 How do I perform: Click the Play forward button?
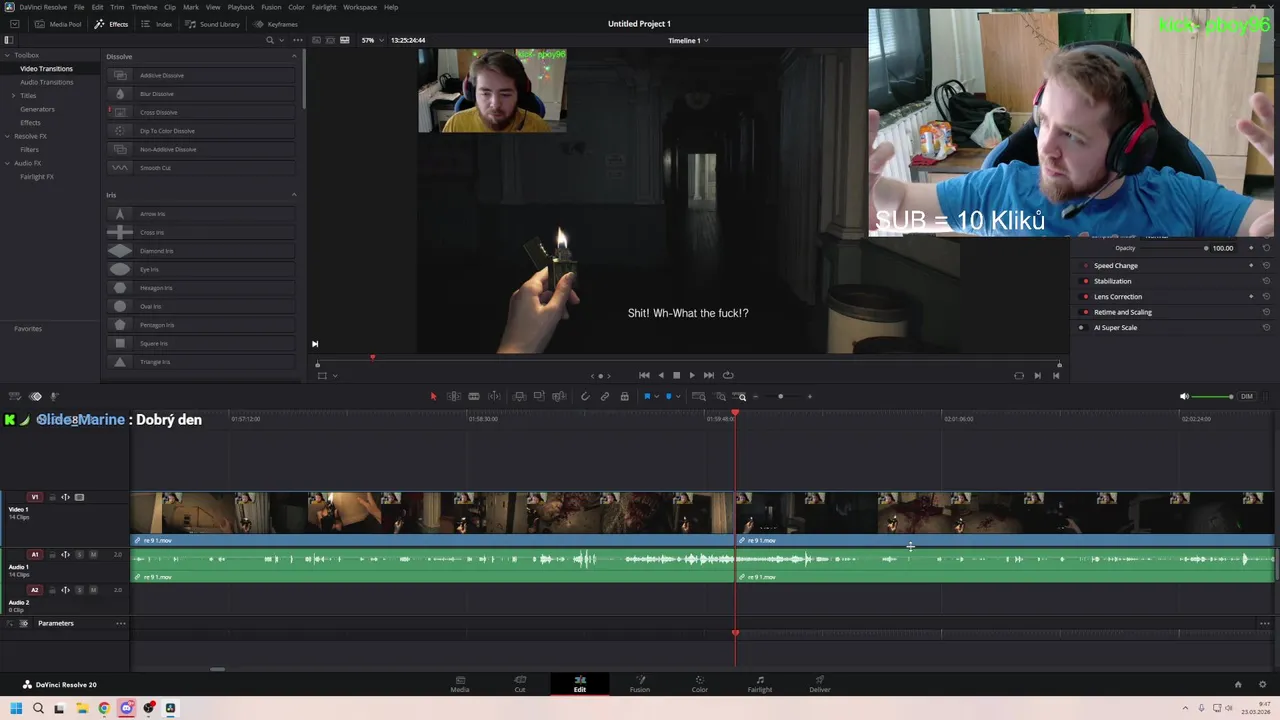[x=692, y=376]
